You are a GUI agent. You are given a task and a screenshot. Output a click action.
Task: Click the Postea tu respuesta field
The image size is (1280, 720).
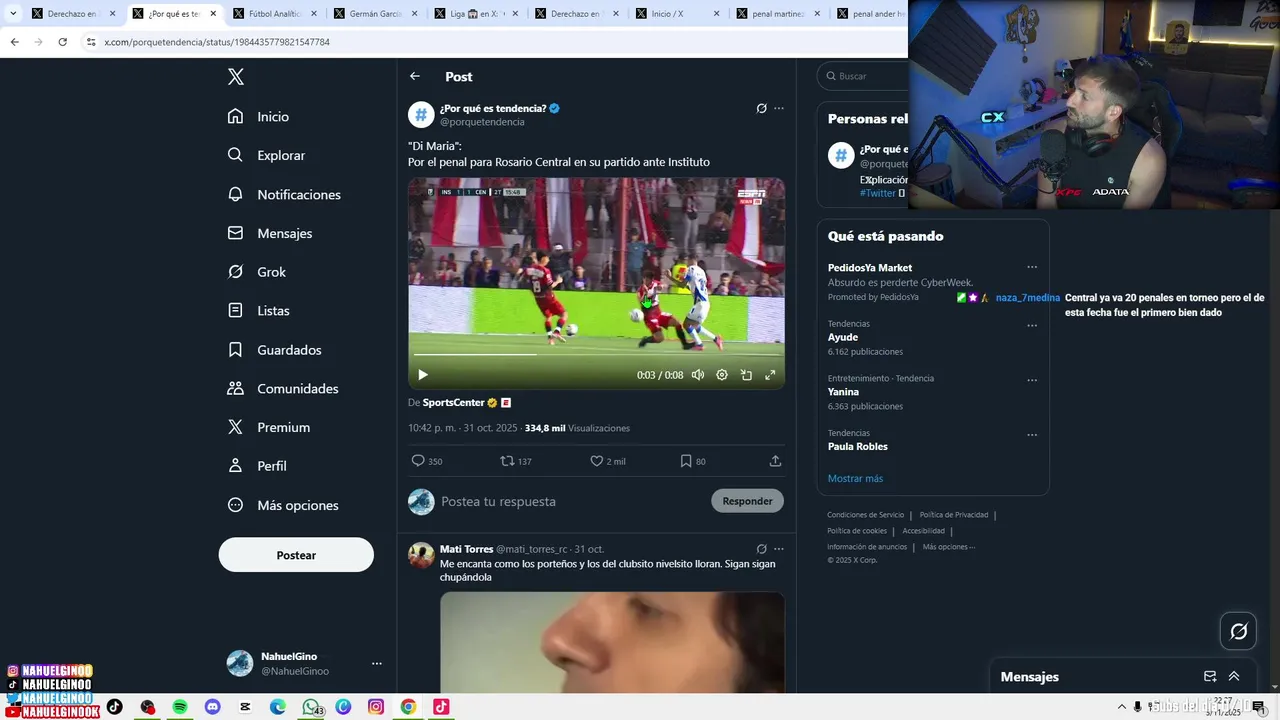[x=570, y=501]
